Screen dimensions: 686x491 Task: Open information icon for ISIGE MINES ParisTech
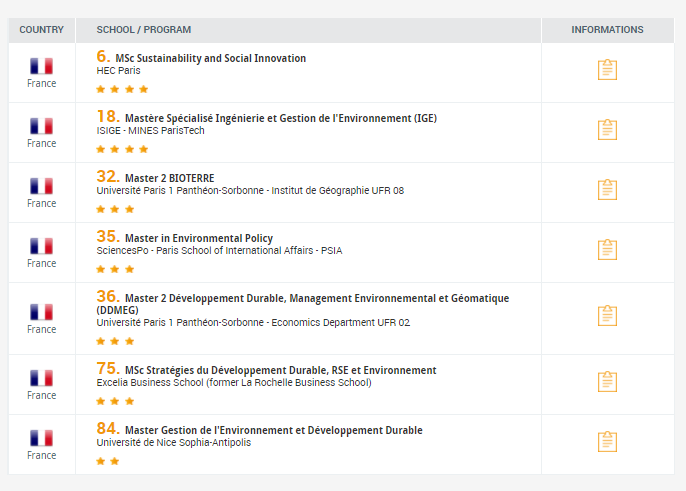(607, 130)
